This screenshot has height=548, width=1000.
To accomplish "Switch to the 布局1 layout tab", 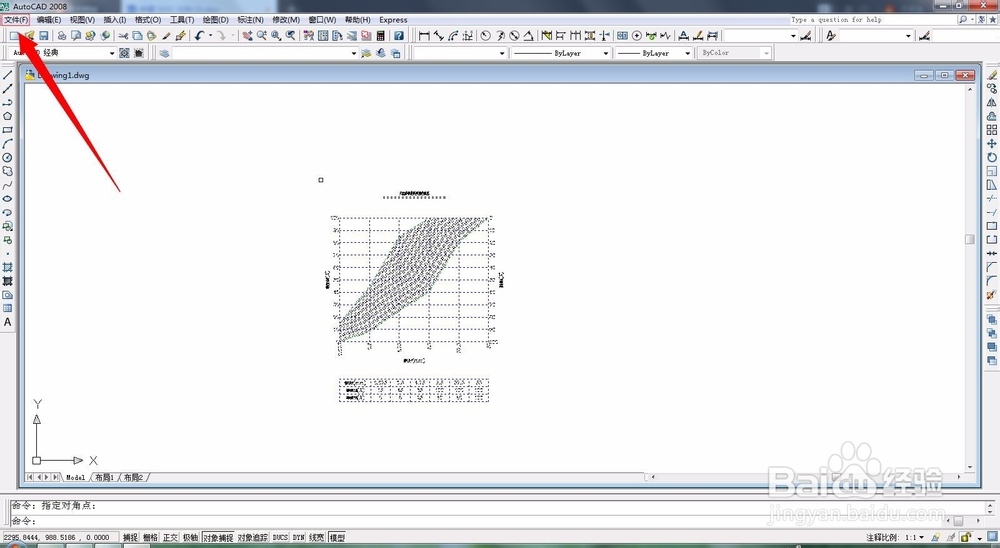I will pyautogui.click(x=104, y=477).
